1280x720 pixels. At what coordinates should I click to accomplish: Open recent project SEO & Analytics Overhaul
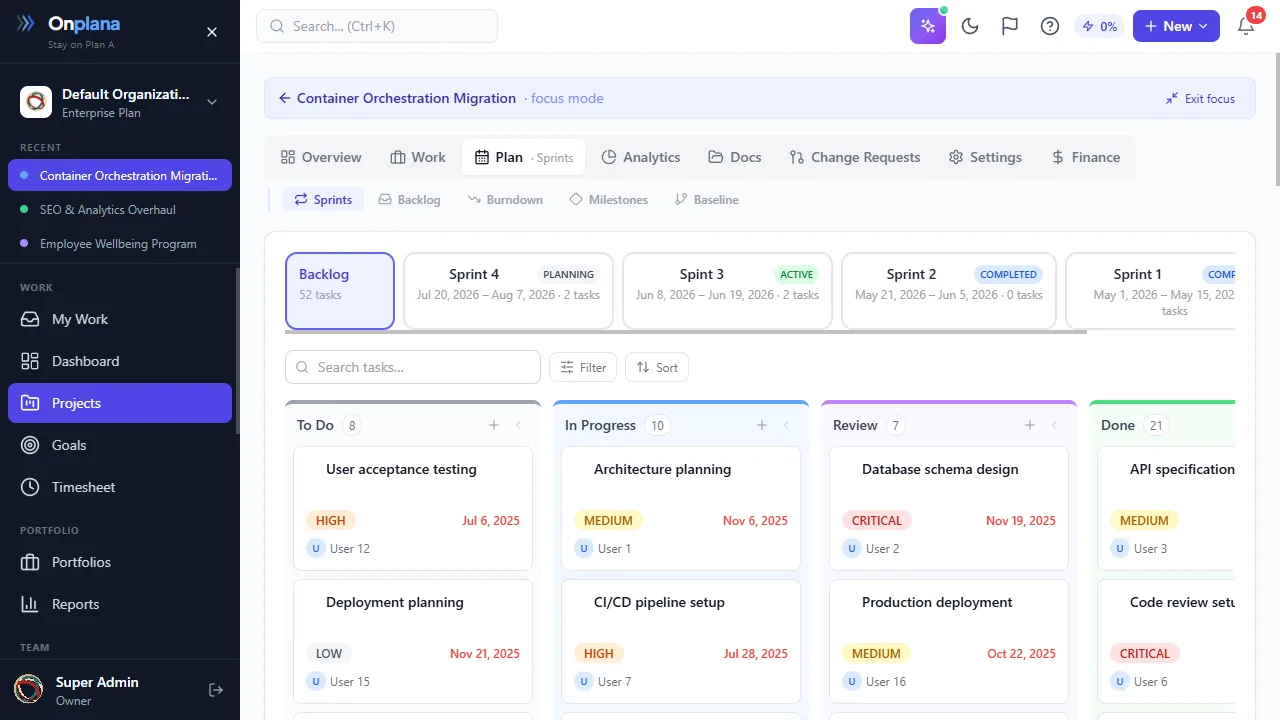click(120, 210)
